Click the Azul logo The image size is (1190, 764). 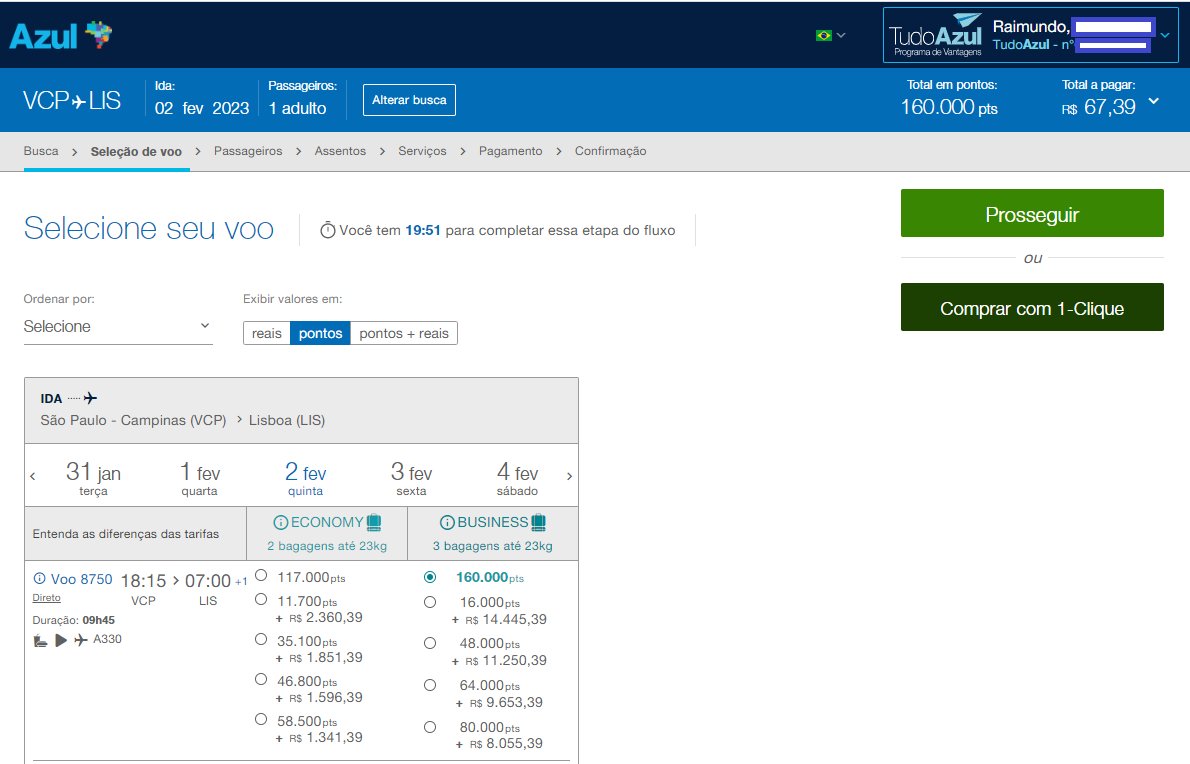coord(61,36)
